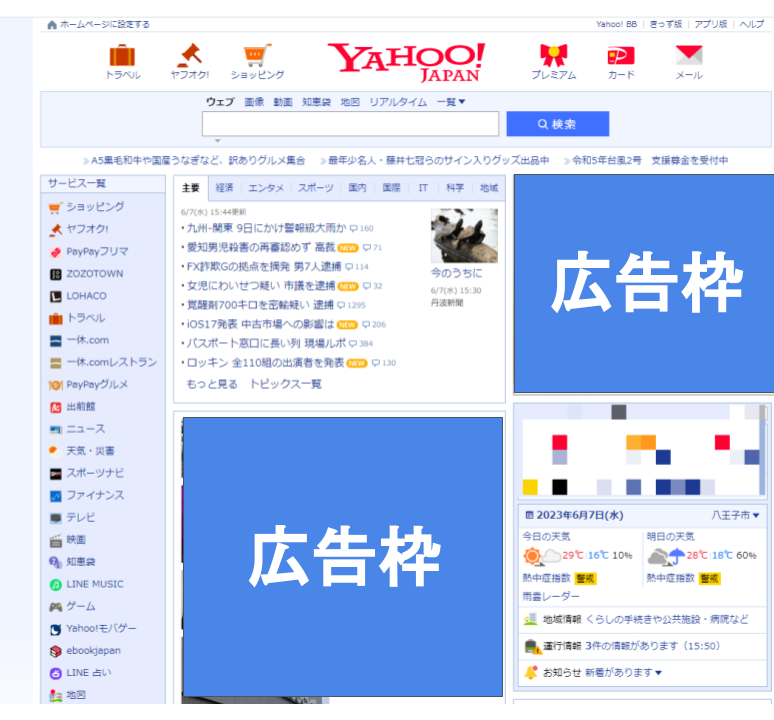Click the 今日の天気 sunny weather icon

[532, 556]
